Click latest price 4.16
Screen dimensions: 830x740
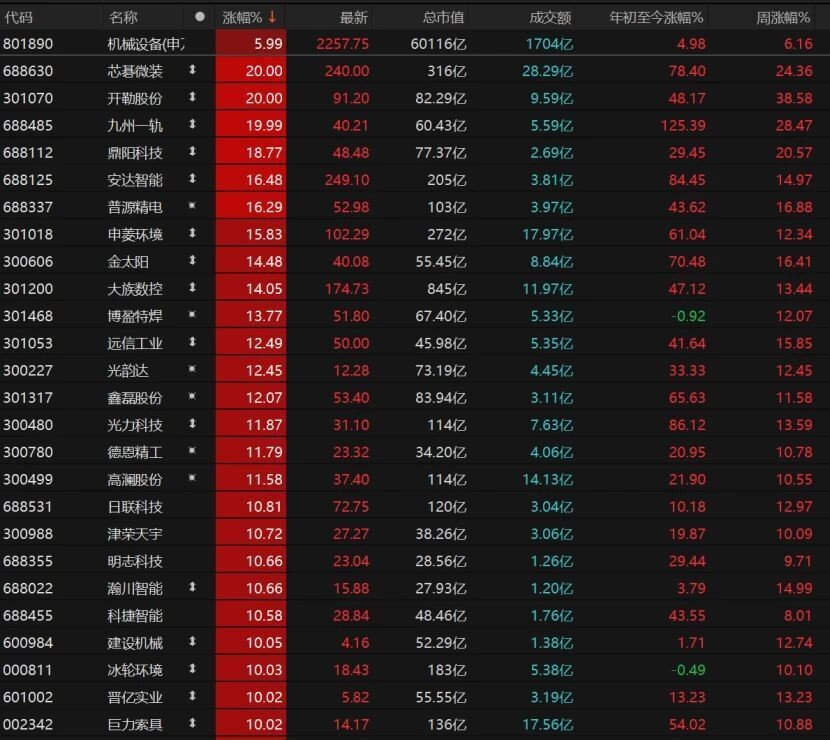[x=355, y=643]
